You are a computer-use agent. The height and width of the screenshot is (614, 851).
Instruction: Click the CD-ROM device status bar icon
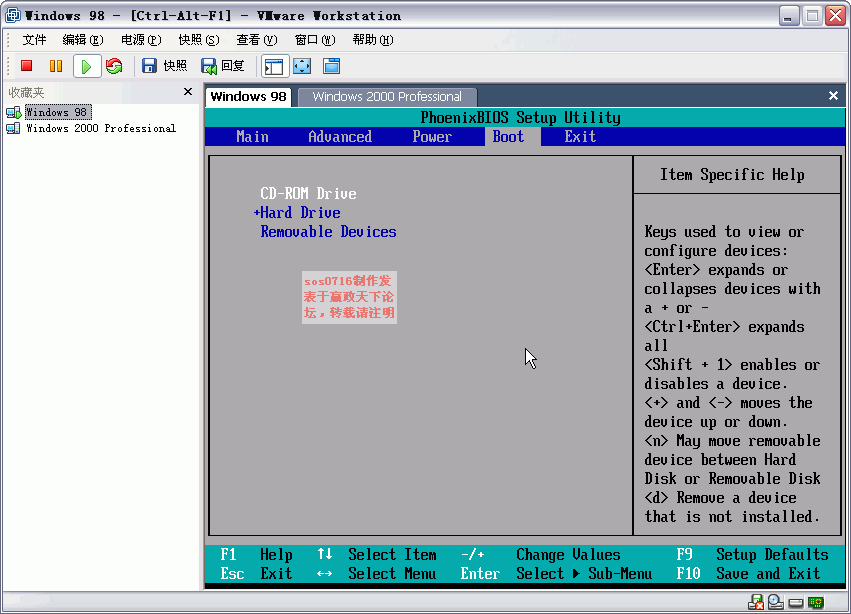point(776,602)
